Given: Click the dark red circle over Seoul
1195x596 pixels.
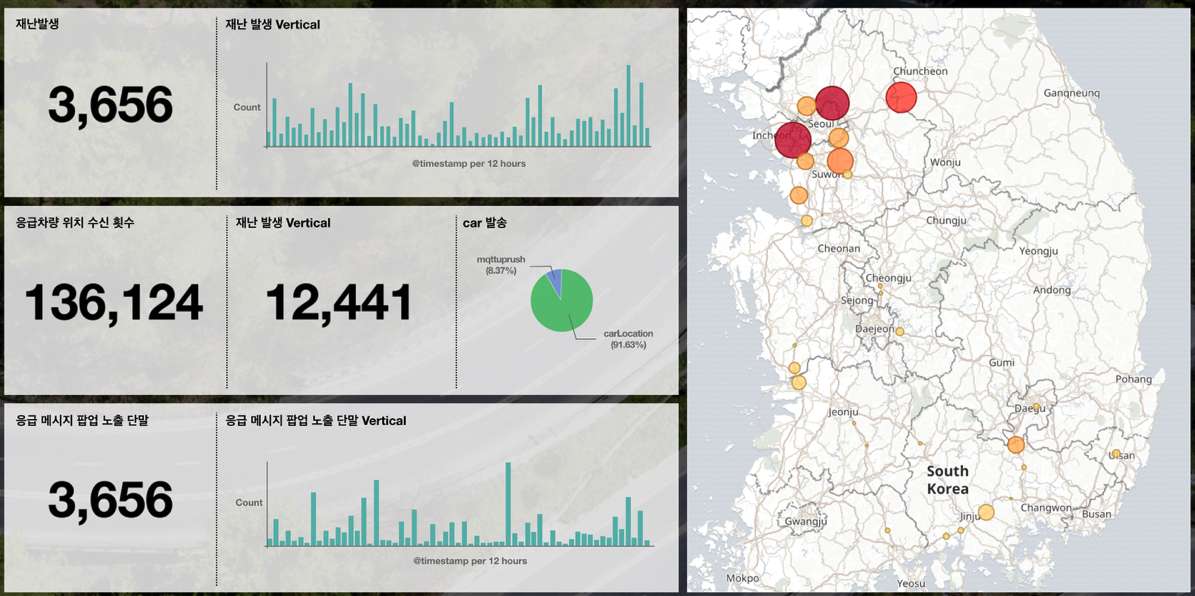Looking at the screenshot, I should pos(832,103).
